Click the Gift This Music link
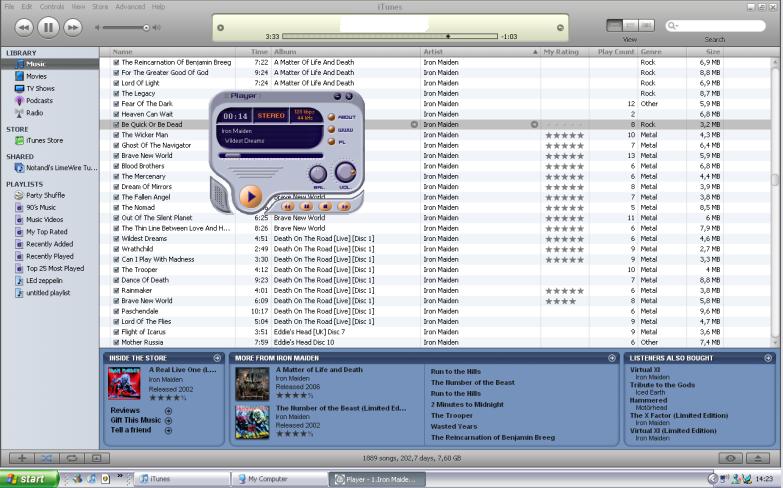 click(x=136, y=420)
